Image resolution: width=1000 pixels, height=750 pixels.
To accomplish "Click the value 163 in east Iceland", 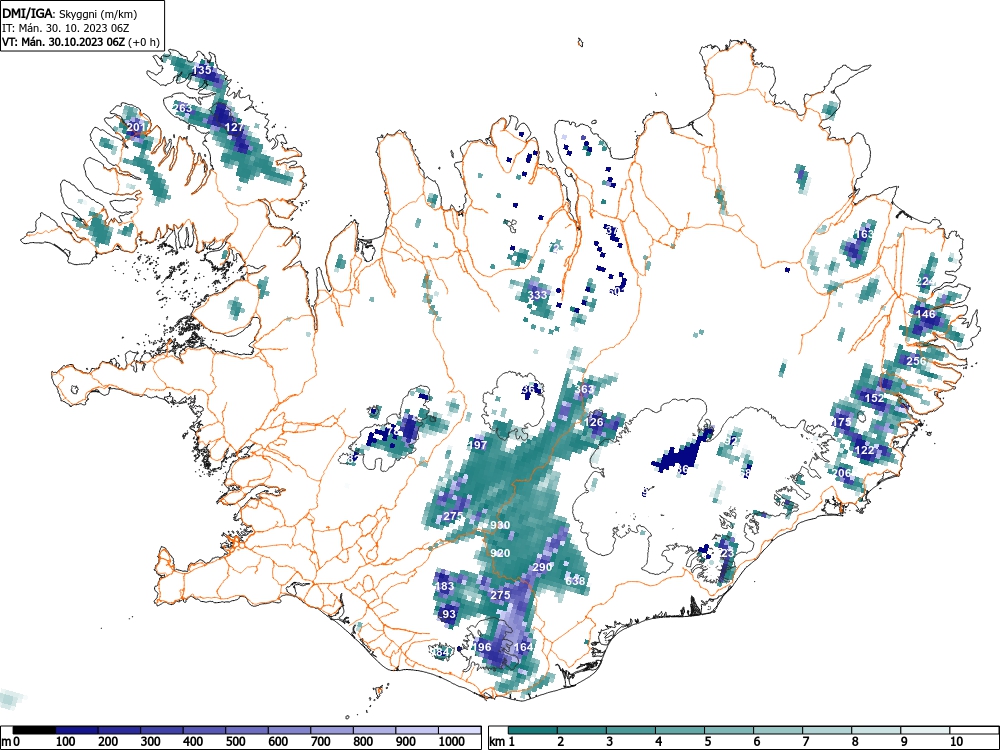I will tap(864, 234).
